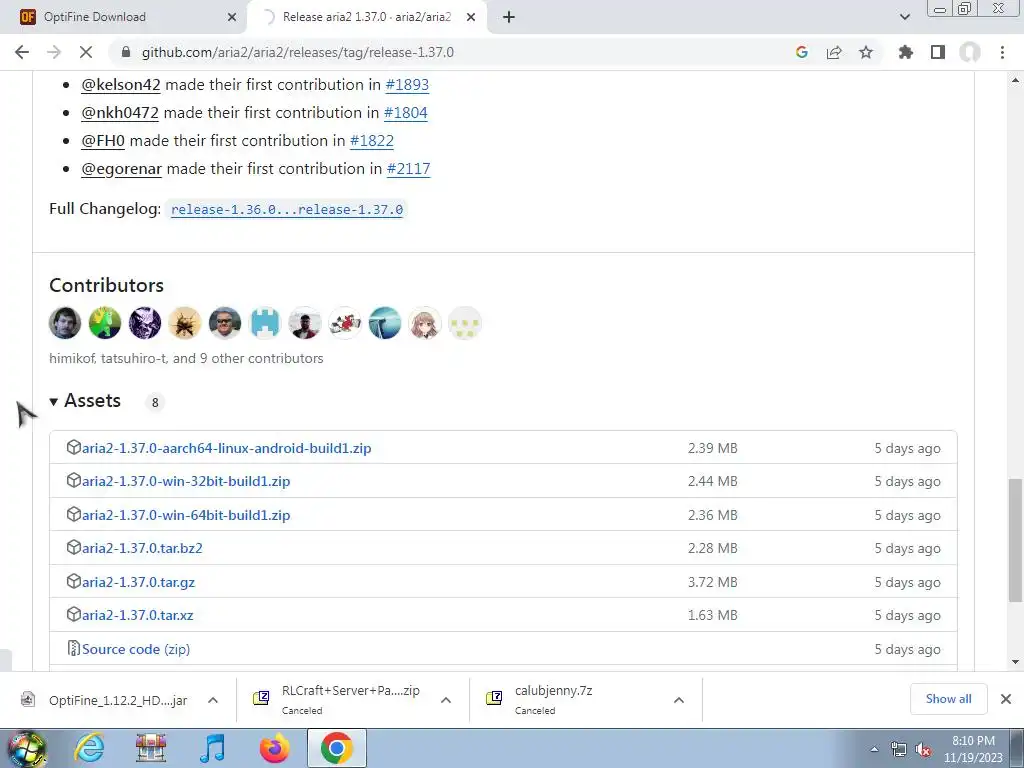This screenshot has width=1024, height=768.
Task: Share this page via share icon
Action: click(x=834, y=52)
